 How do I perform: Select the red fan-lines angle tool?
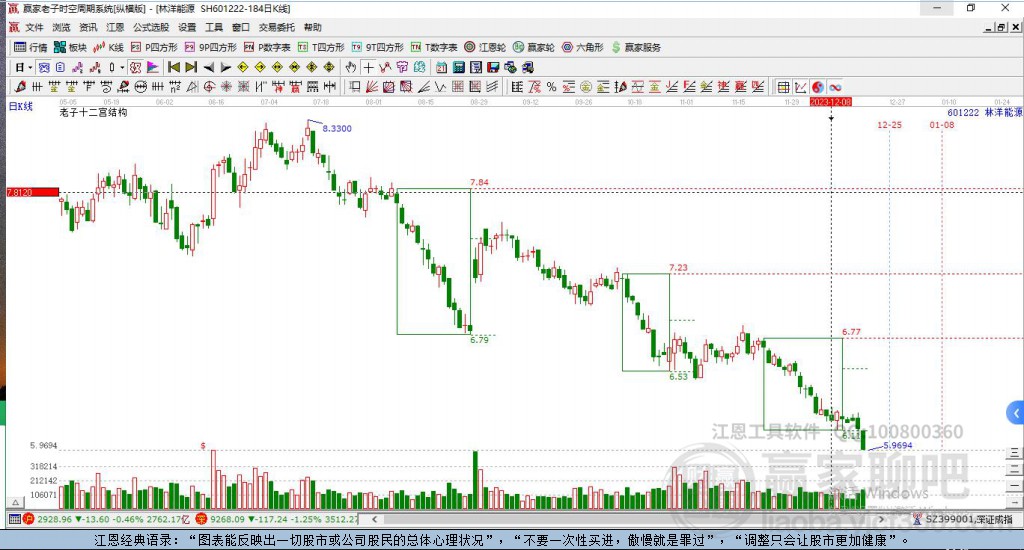pyautogui.click(x=372, y=87)
